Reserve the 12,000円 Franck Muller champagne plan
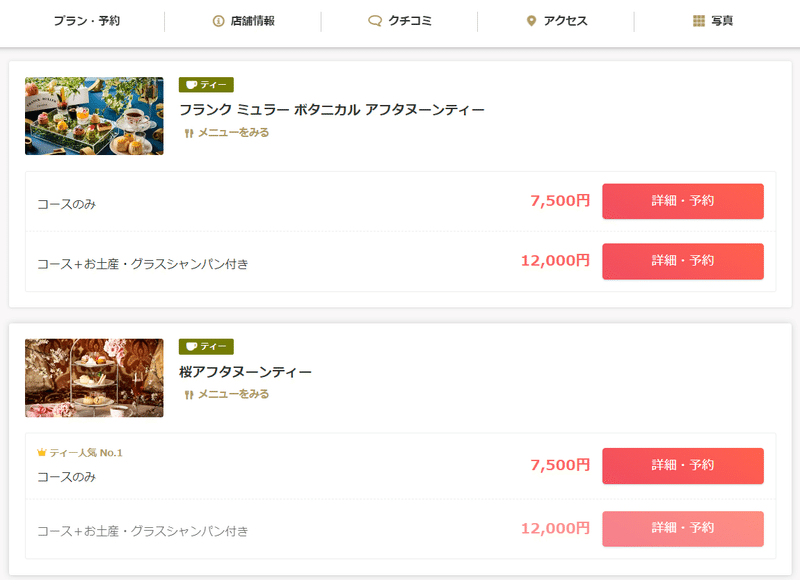 point(683,261)
